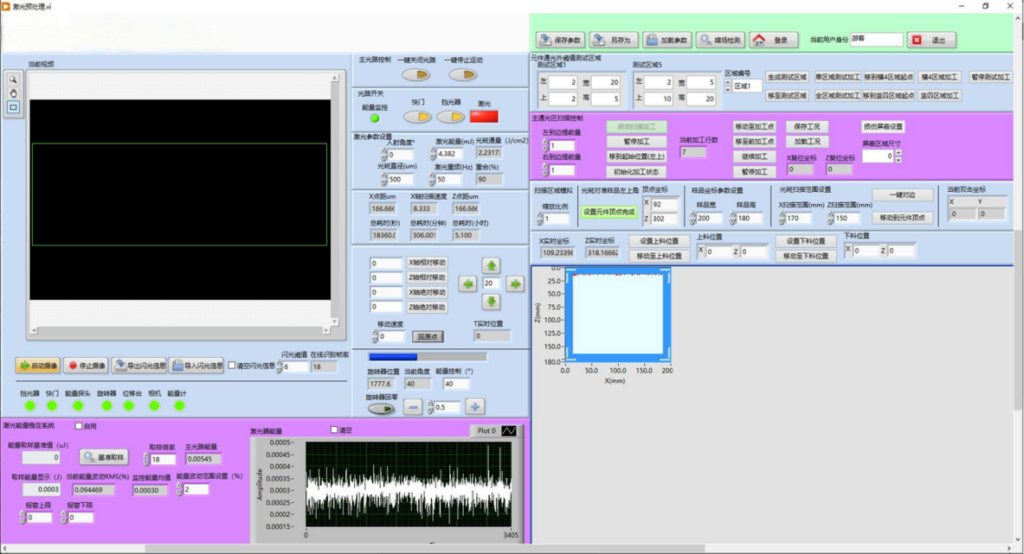This screenshot has width=1024, height=554.
Task: Click the green up arrow jog button
Action: (491, 265)
